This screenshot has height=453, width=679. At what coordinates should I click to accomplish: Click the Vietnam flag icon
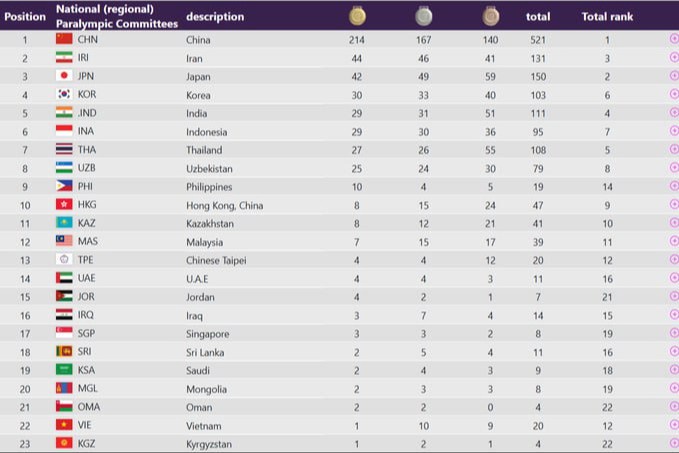point(64,425)
